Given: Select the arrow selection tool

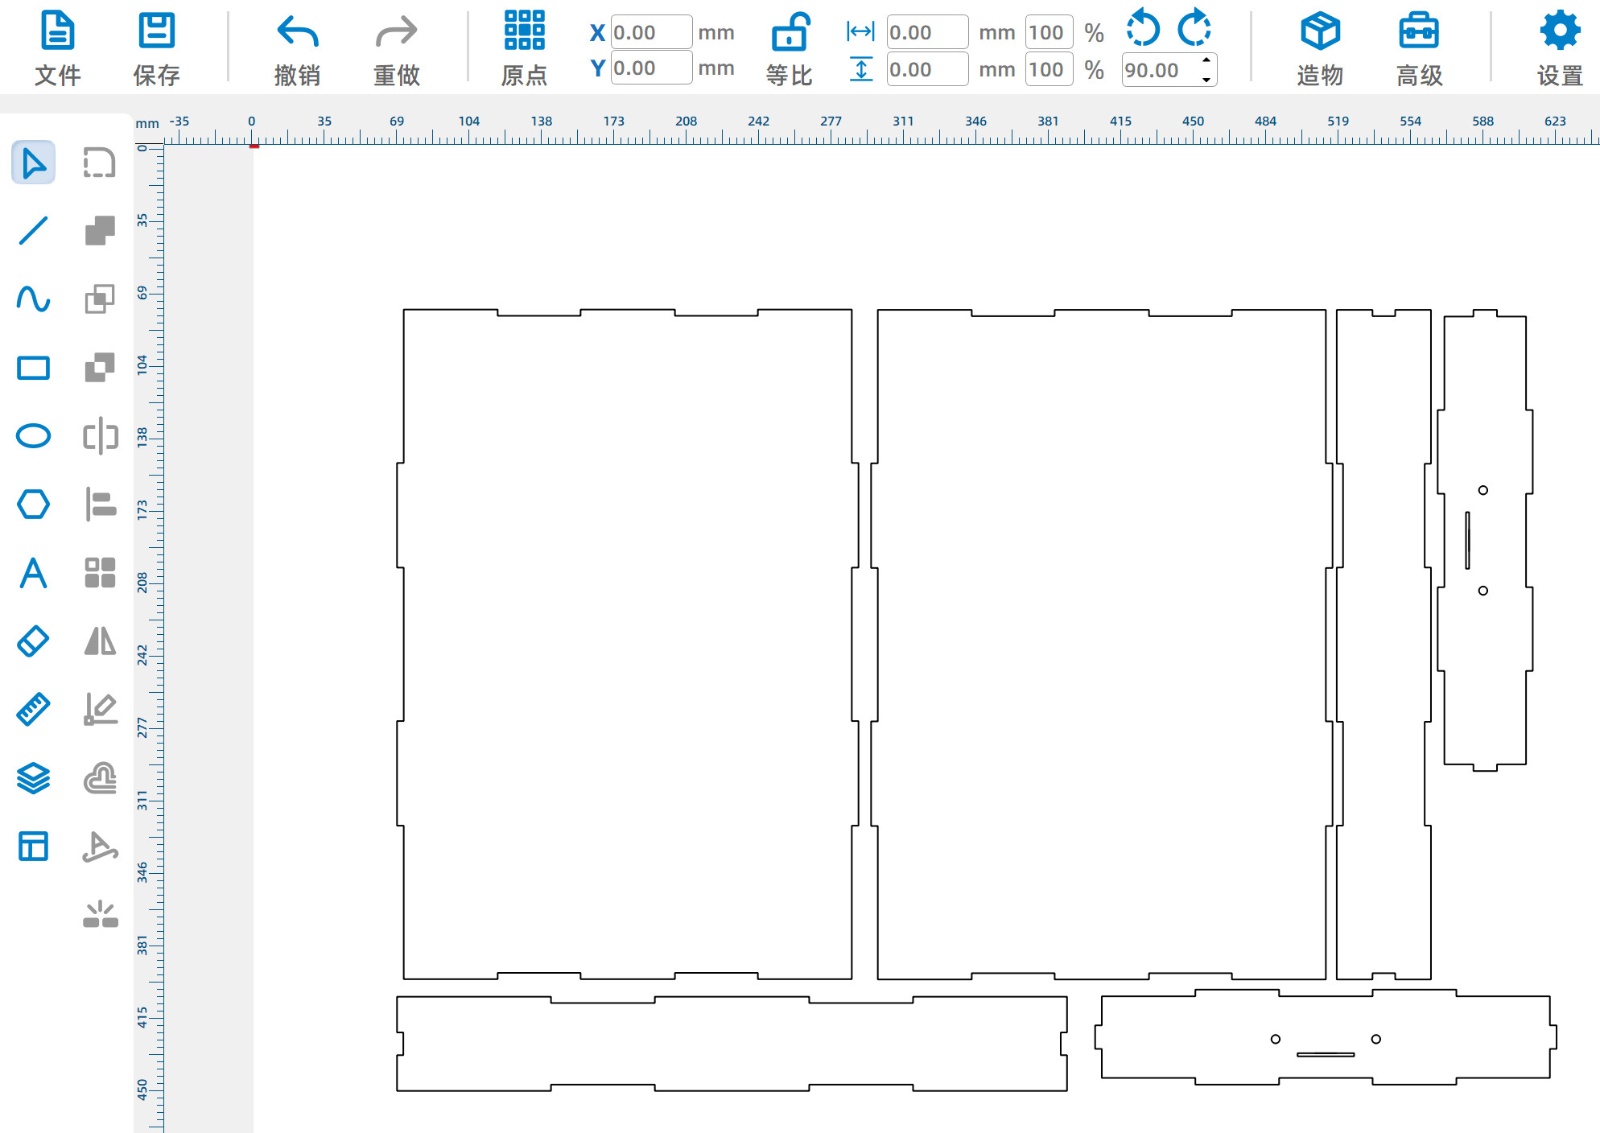Looking at the screenshot, I should pyautogui.click(x=33, y=163).
